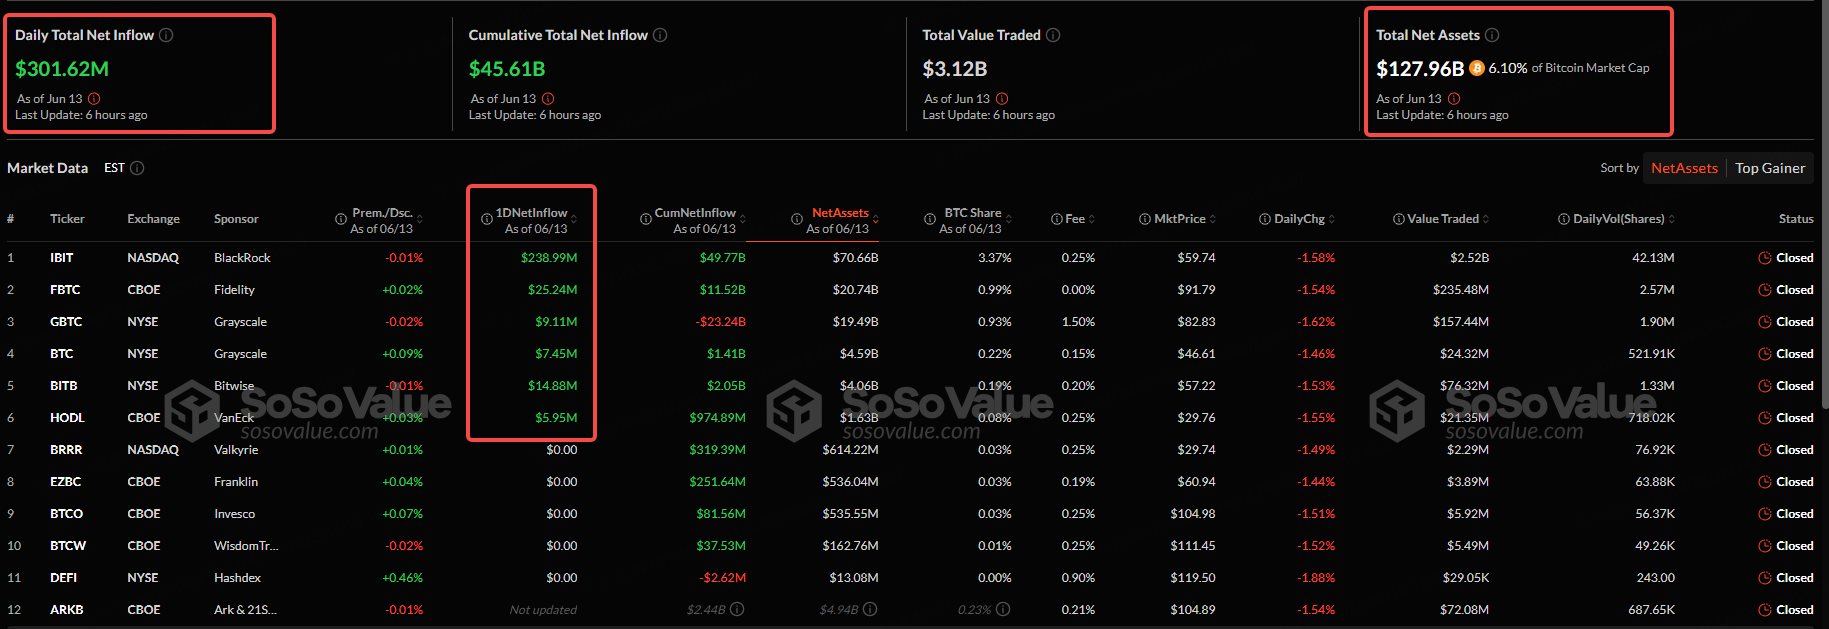This screenshot has width=1829, height=629.
Task: Click the $301.62M daily inflow figure
Action: coord(62,69)
